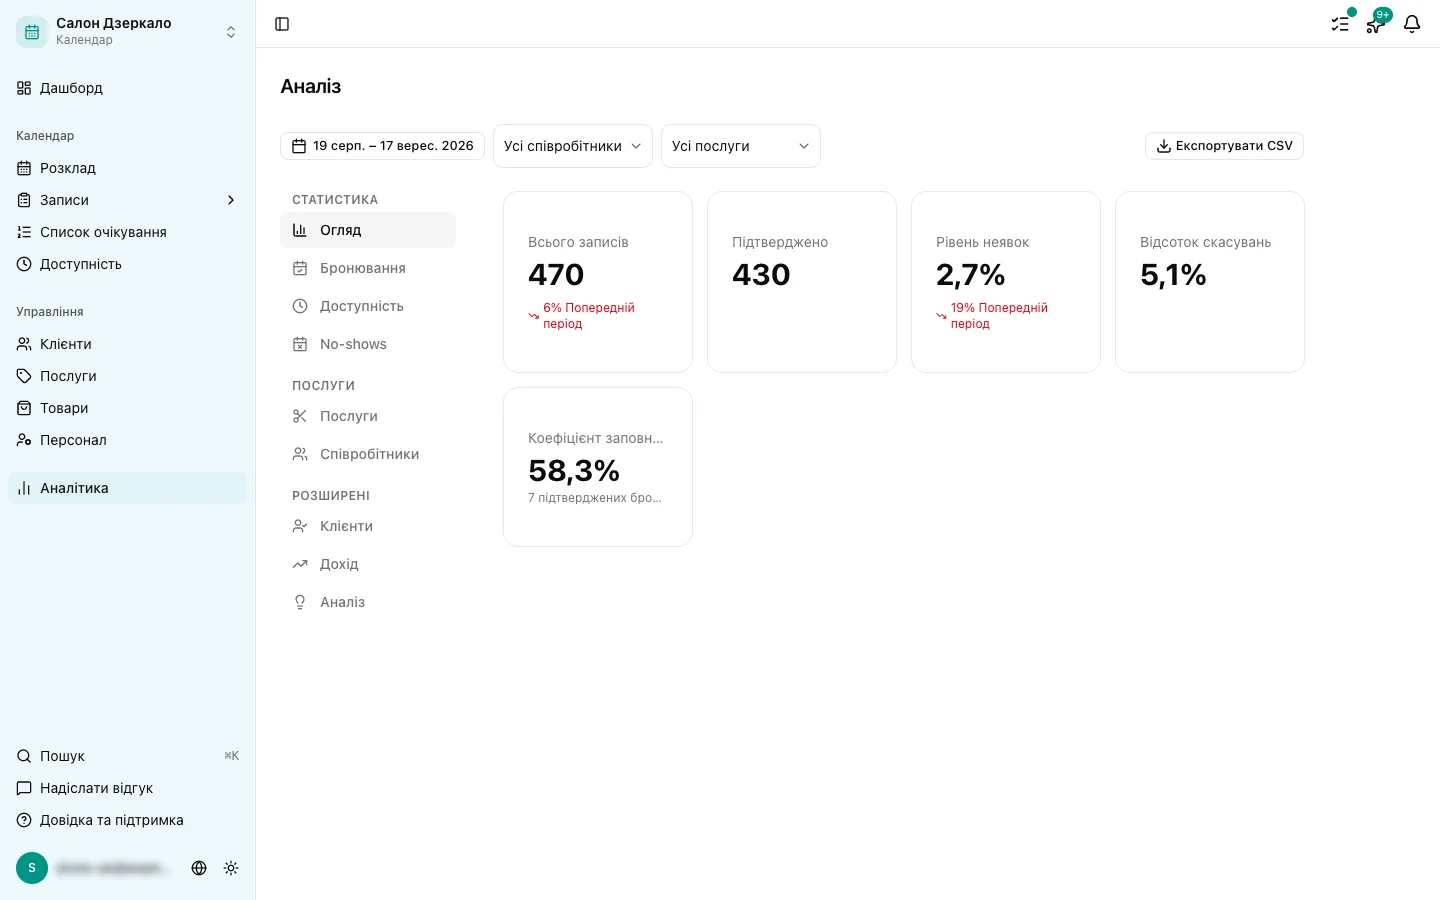This screenshot has width=1440, height=900.
Task: Select Аналітика in the sidebar
Action: coord(127,488)
